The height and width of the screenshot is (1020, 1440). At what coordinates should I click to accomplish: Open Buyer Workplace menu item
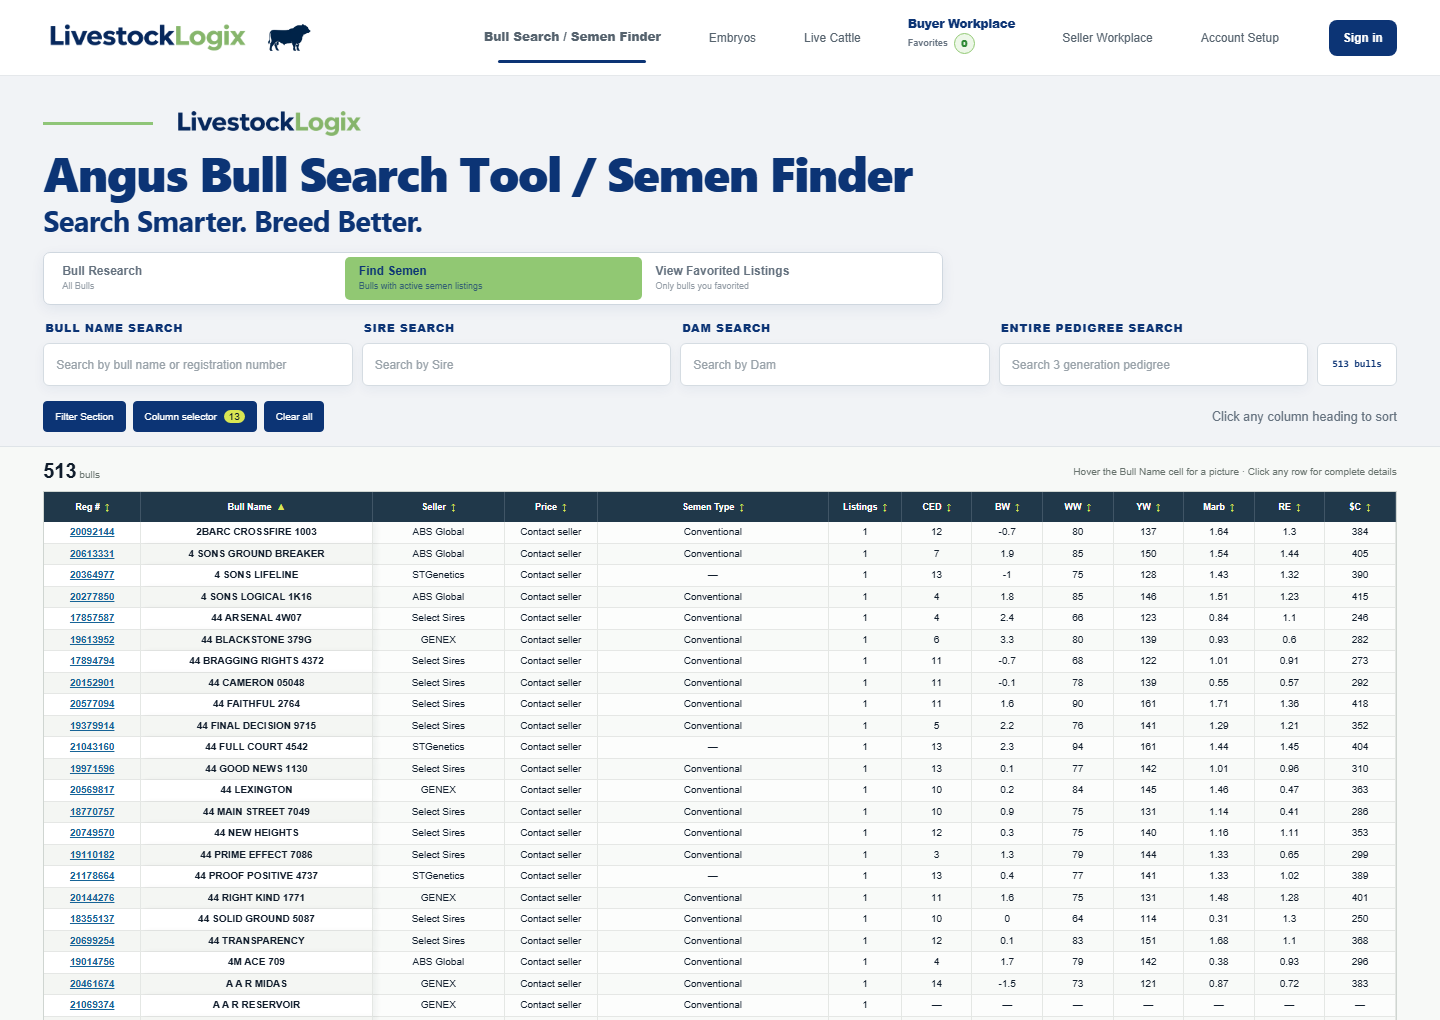[x=961, y=24]
